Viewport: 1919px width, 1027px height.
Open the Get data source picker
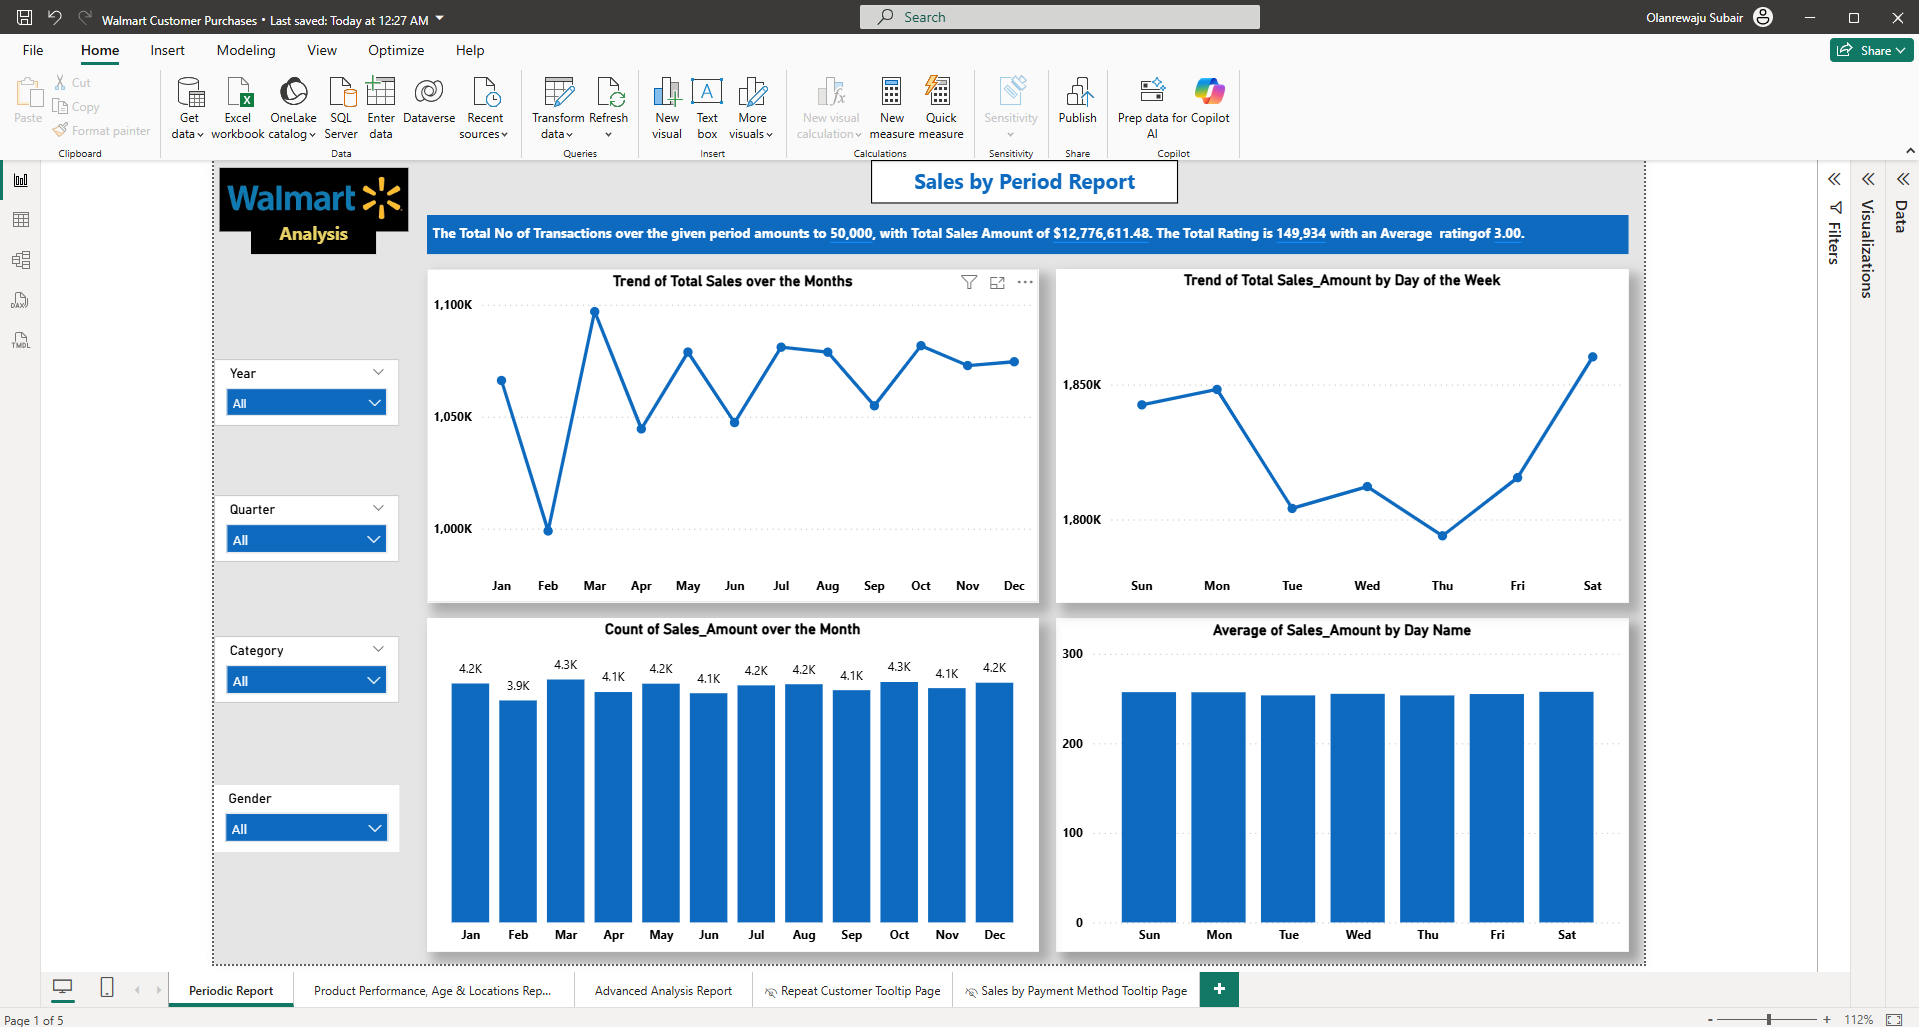point(188,108)
